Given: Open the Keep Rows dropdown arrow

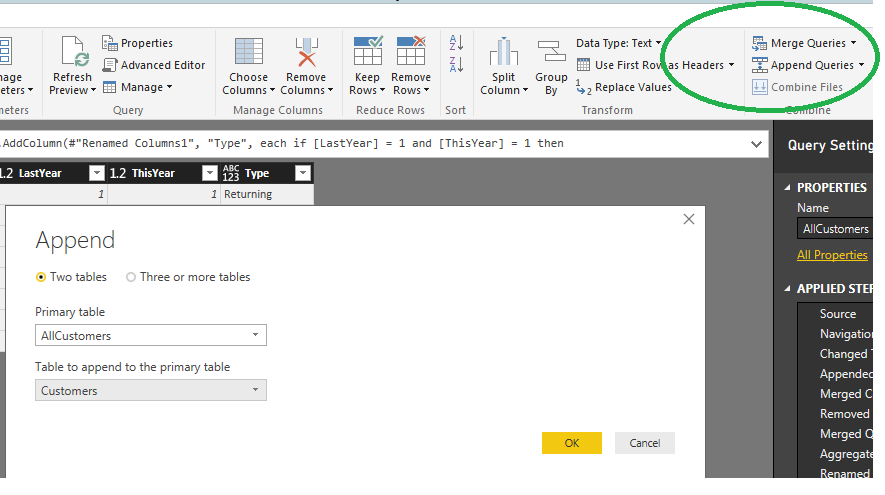Looking at the screenshot, I should (x=382, y=90).
